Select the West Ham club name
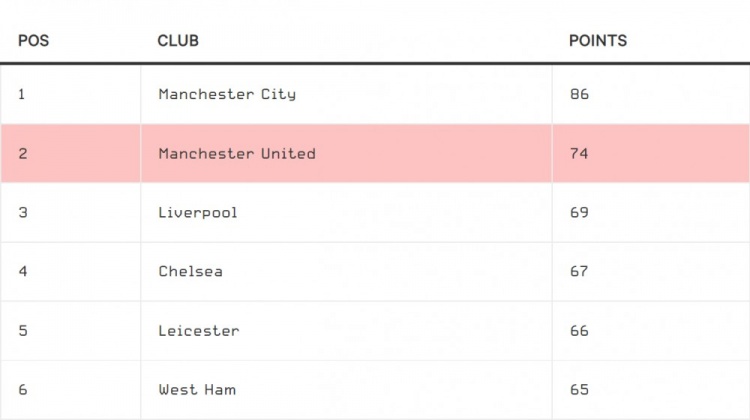 pos(197,390)
